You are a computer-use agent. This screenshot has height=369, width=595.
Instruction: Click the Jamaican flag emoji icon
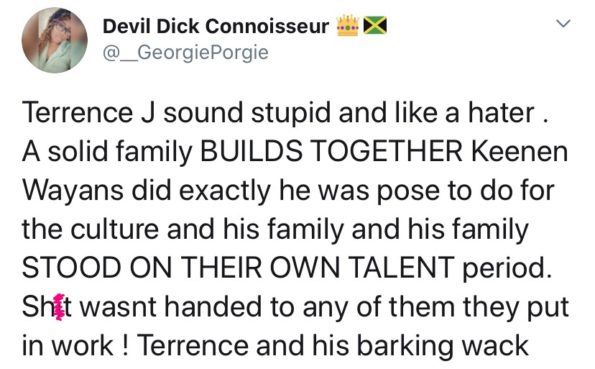[x=375, y=25]
